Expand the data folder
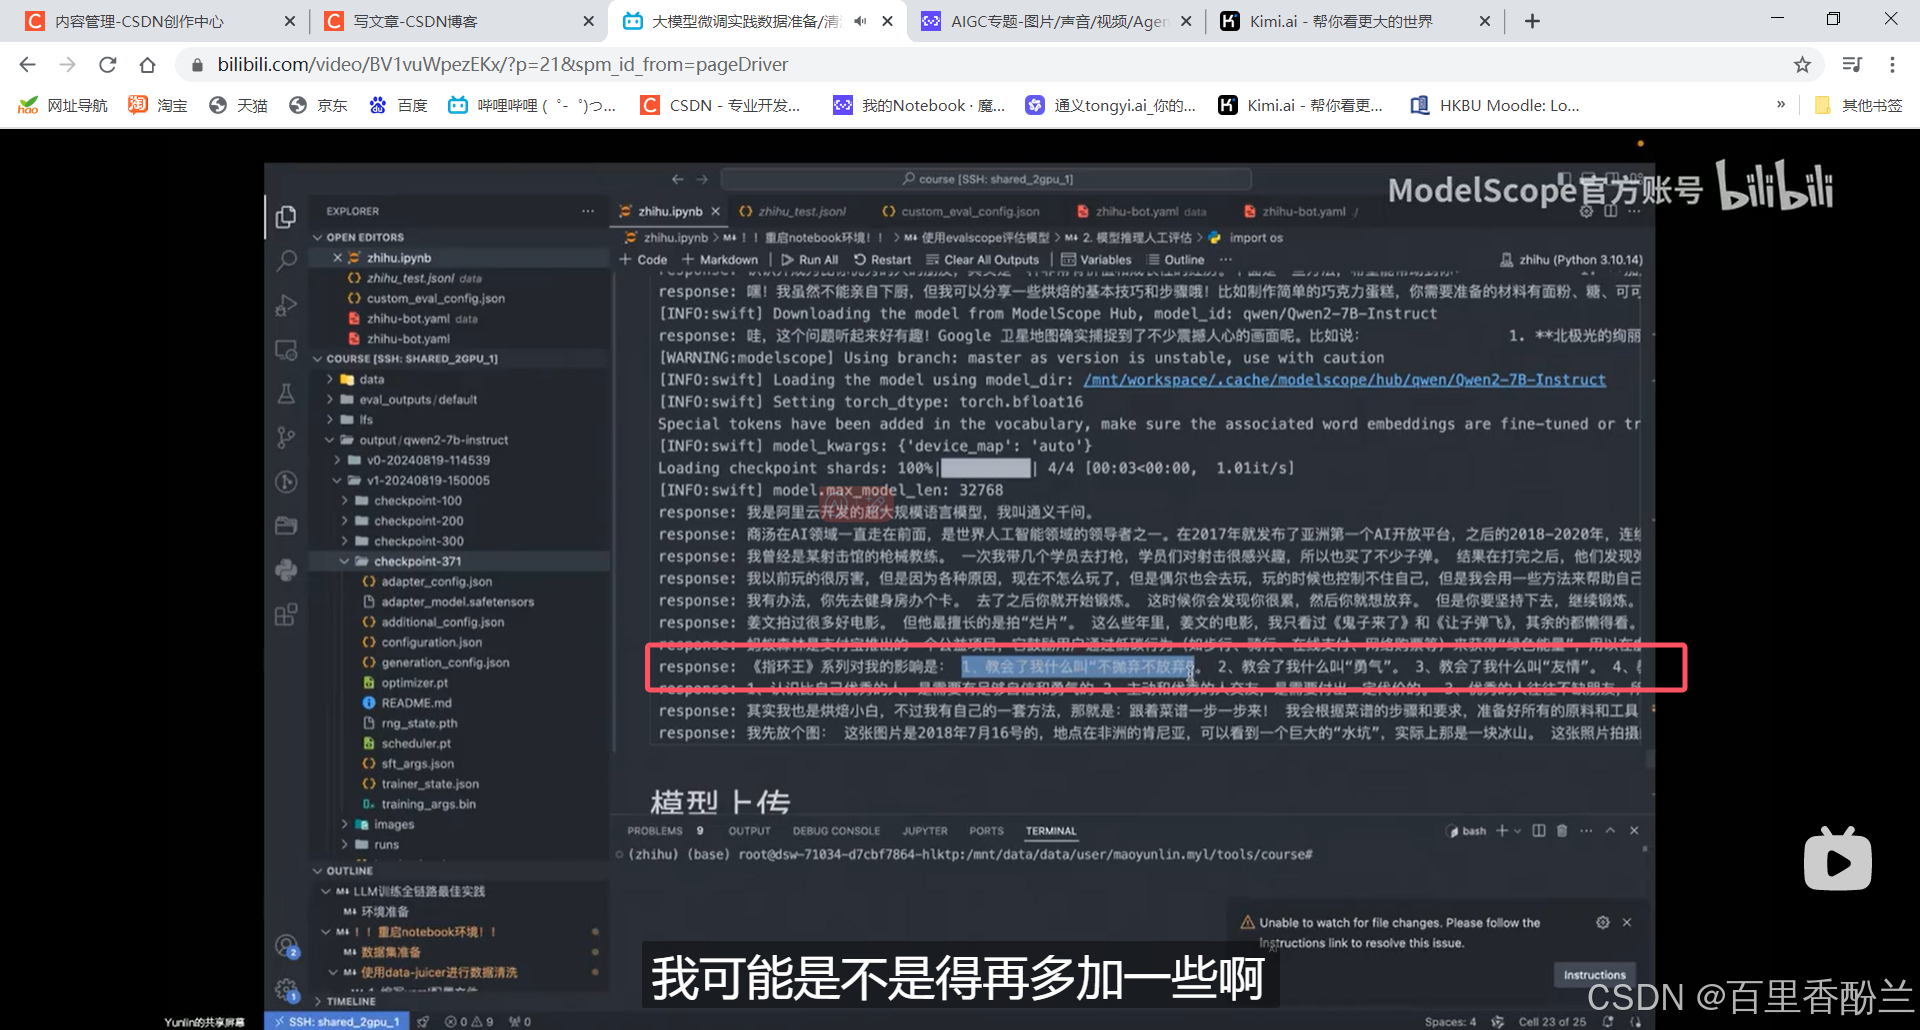Viewport: 1920px width, 1030px height. [330, 379]
